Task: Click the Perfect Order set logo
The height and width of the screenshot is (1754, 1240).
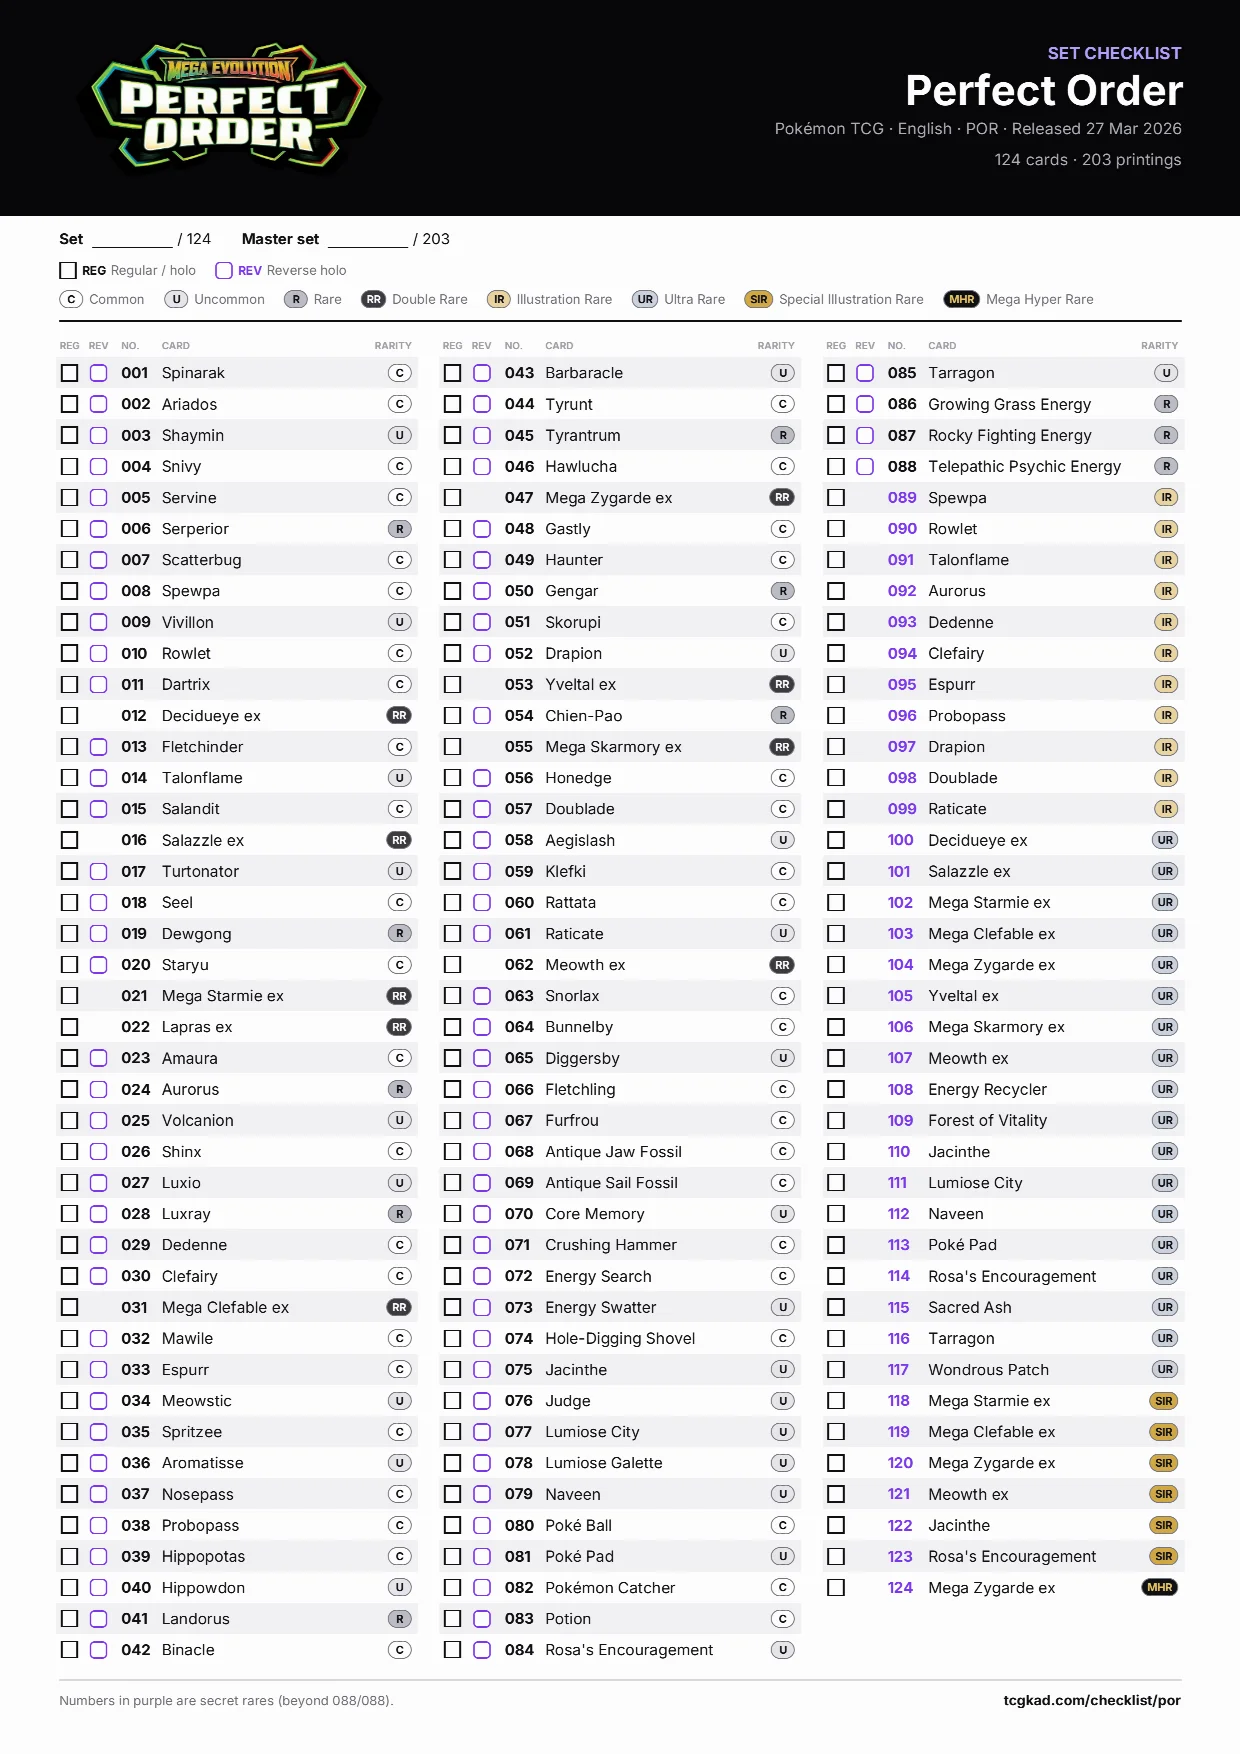Action: [228, 106]
